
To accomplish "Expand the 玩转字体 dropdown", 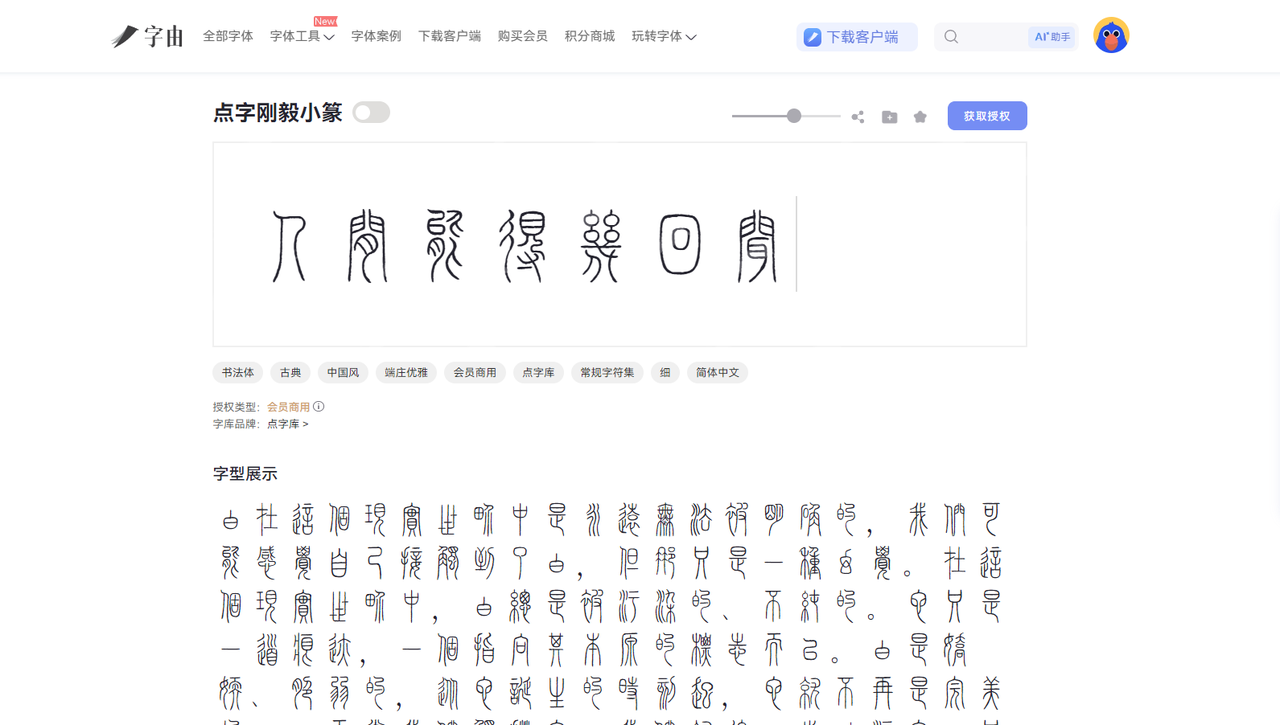I will click(x=664, y=36).
